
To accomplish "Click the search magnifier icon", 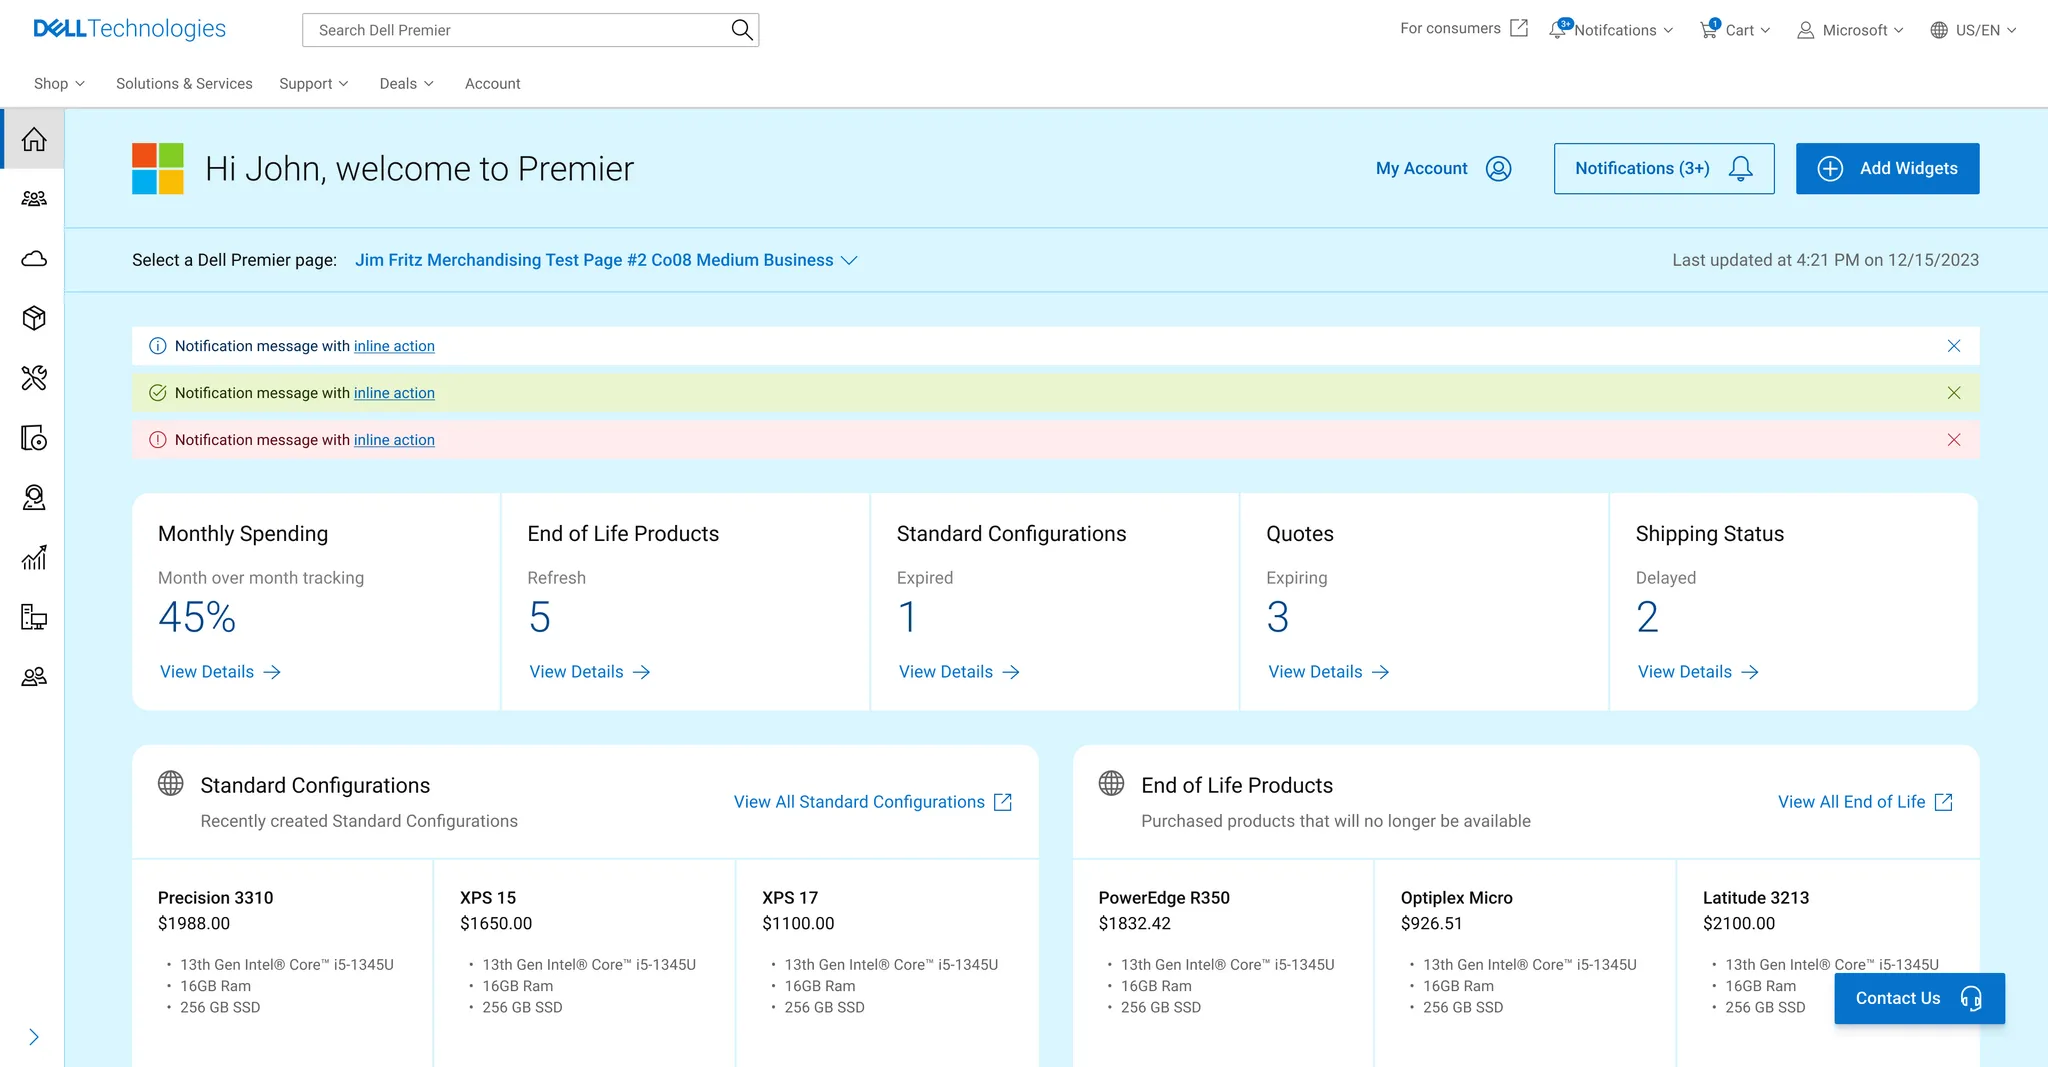I will (x=741, y=30).
